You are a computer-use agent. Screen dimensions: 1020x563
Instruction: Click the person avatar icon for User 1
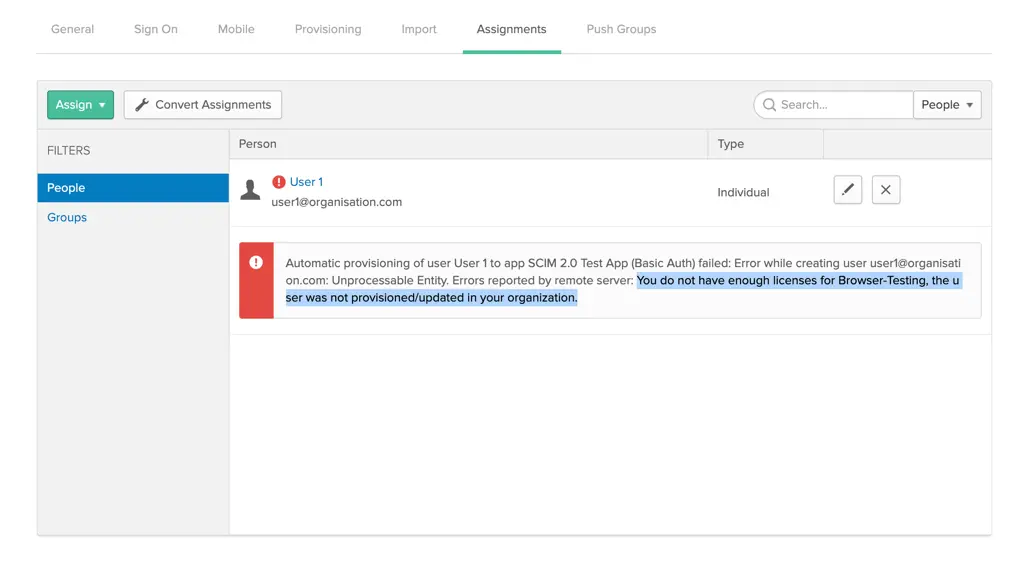tap(250, 189)
